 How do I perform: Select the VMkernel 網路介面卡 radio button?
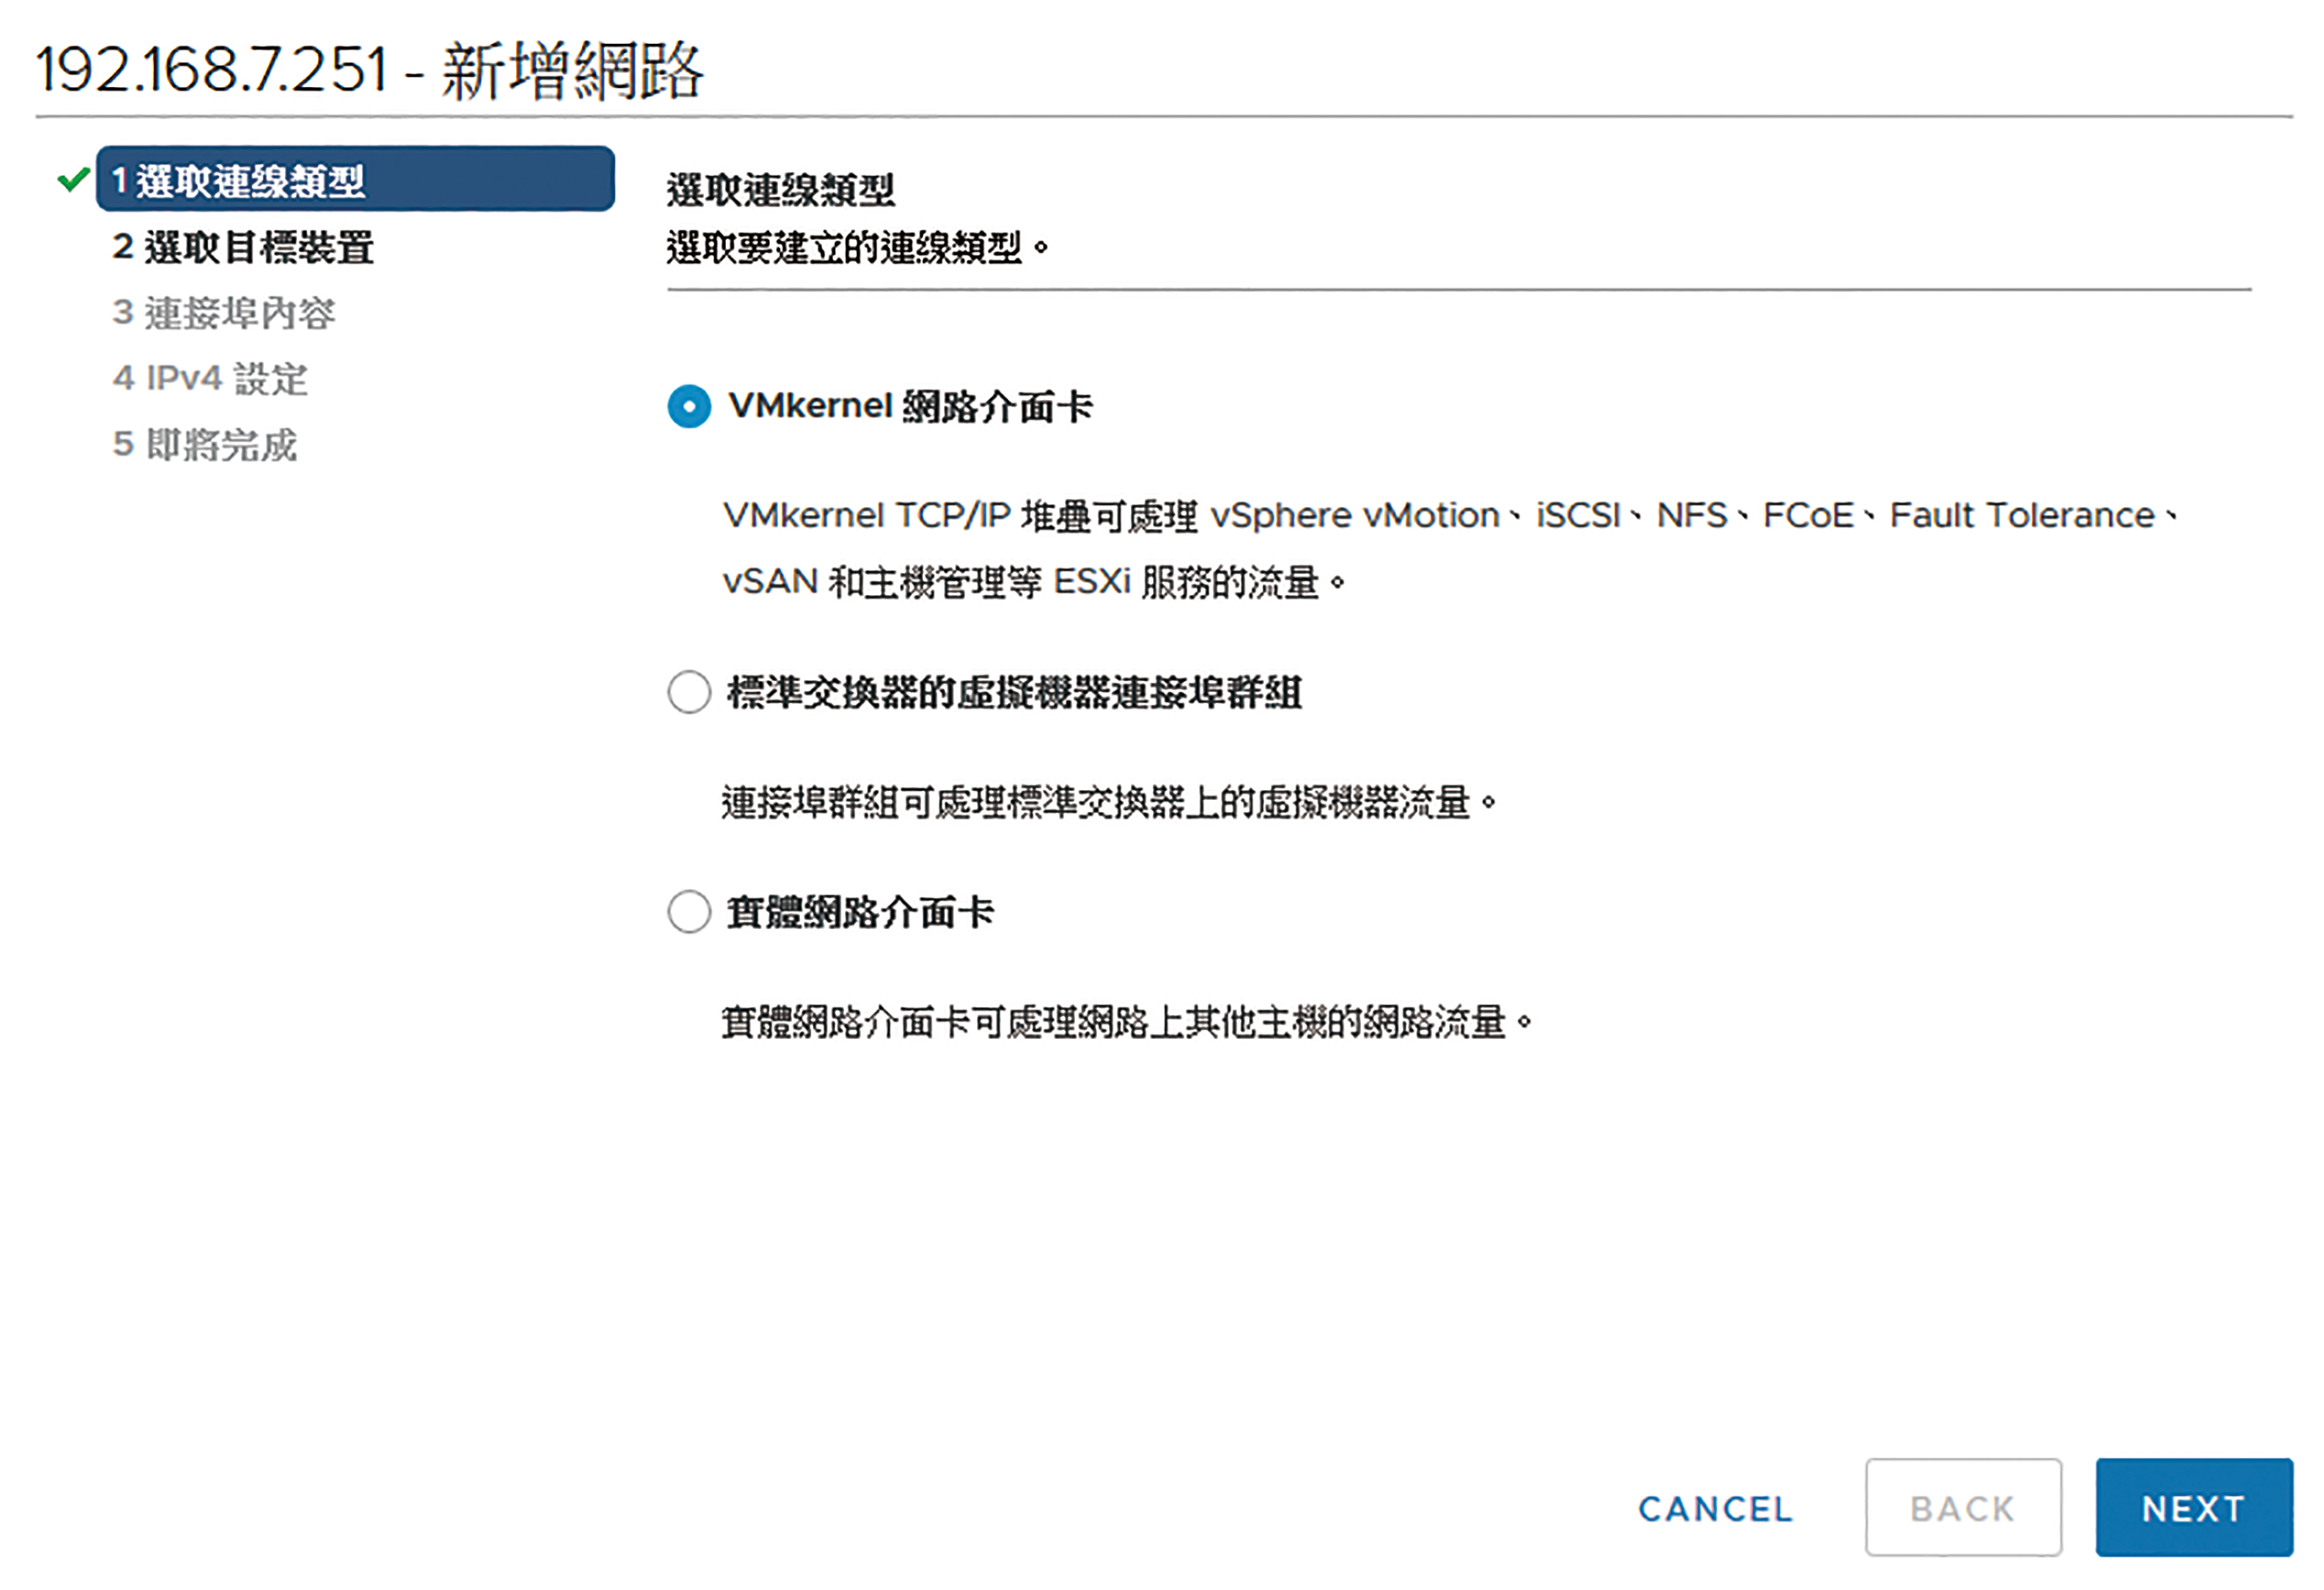point(689,406)
